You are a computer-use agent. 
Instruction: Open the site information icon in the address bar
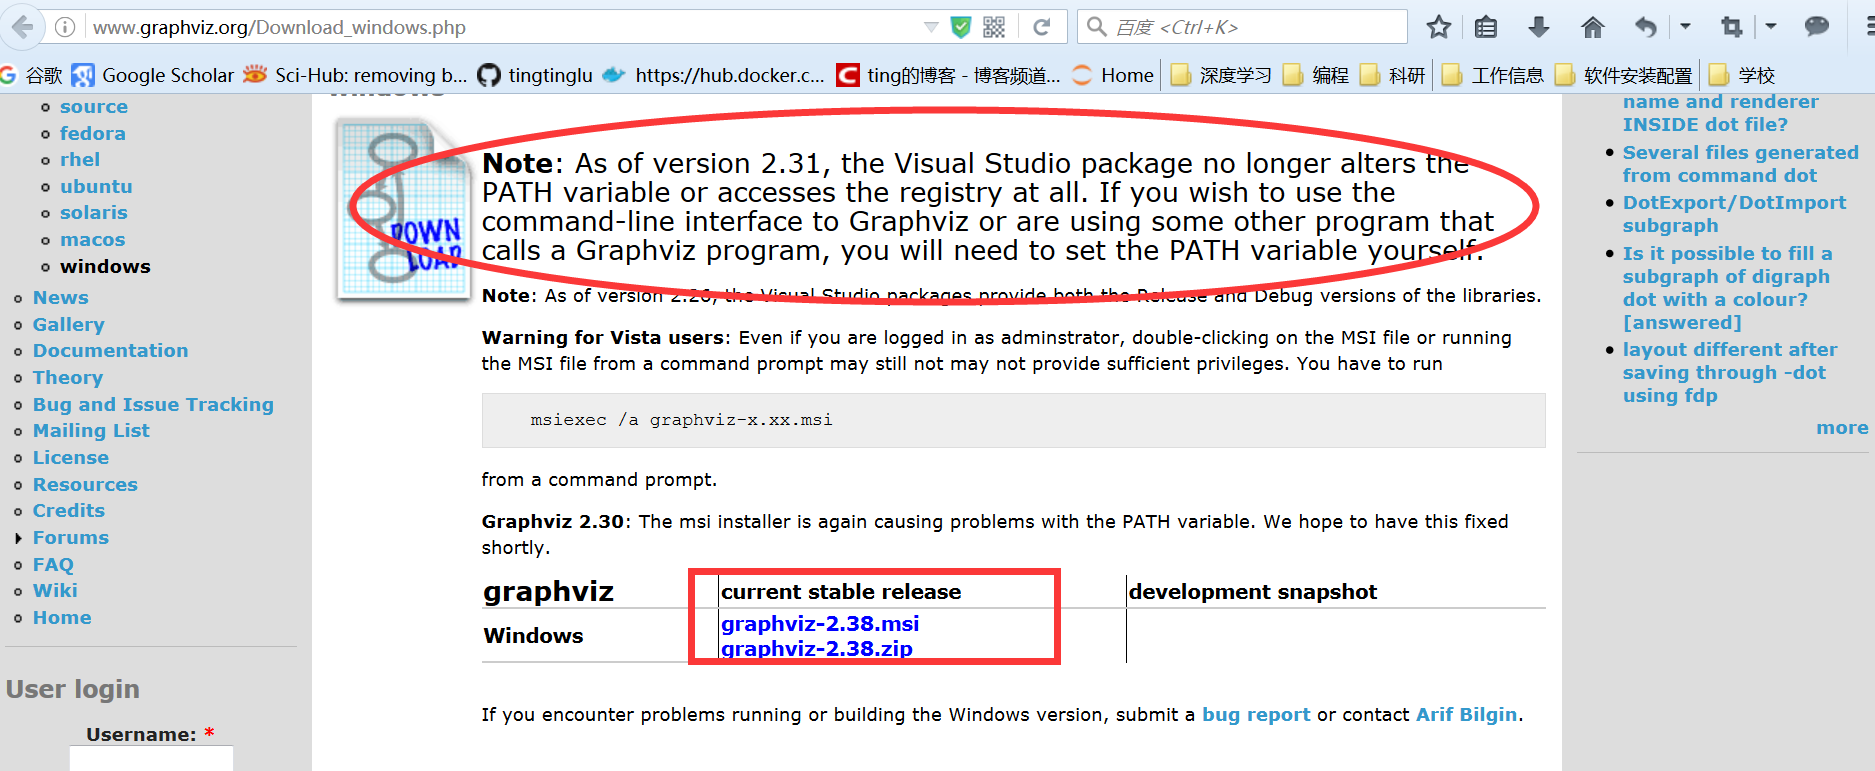coord(65,27)
